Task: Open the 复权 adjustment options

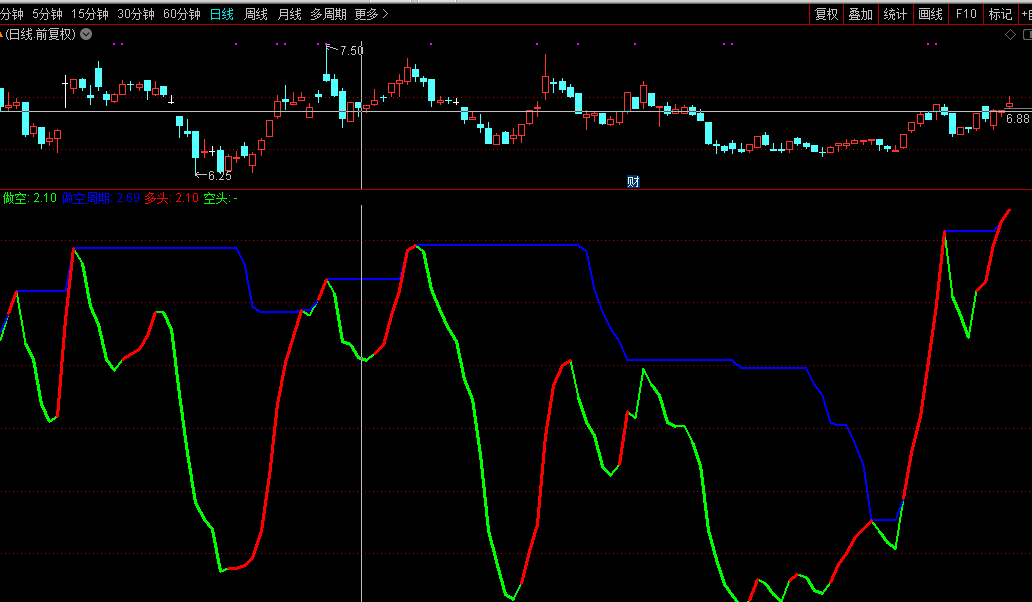Action: pos(826,14)
